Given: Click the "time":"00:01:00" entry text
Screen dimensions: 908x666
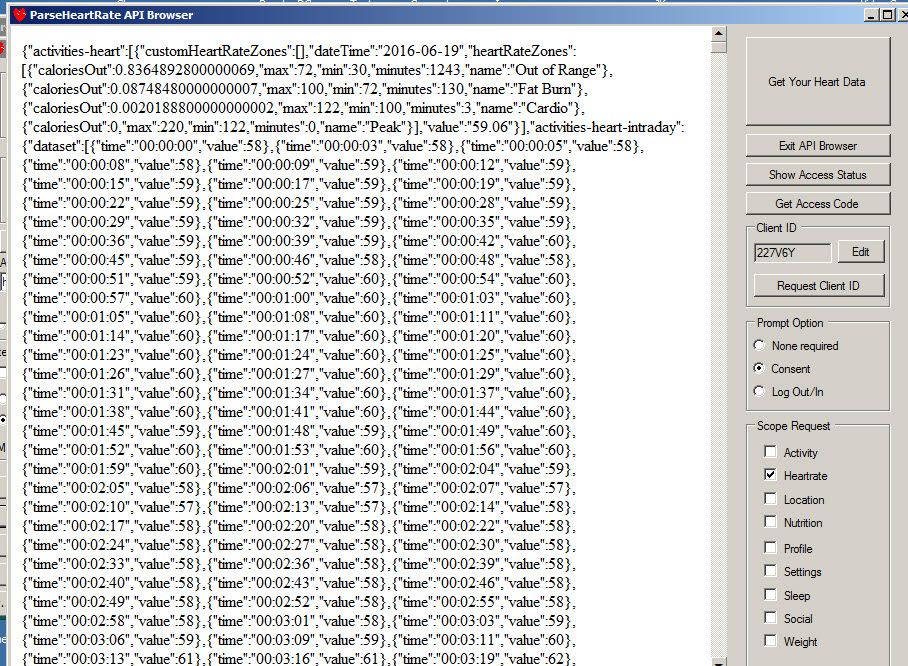Looking at the screenshot, I should [x=297, y=298].
